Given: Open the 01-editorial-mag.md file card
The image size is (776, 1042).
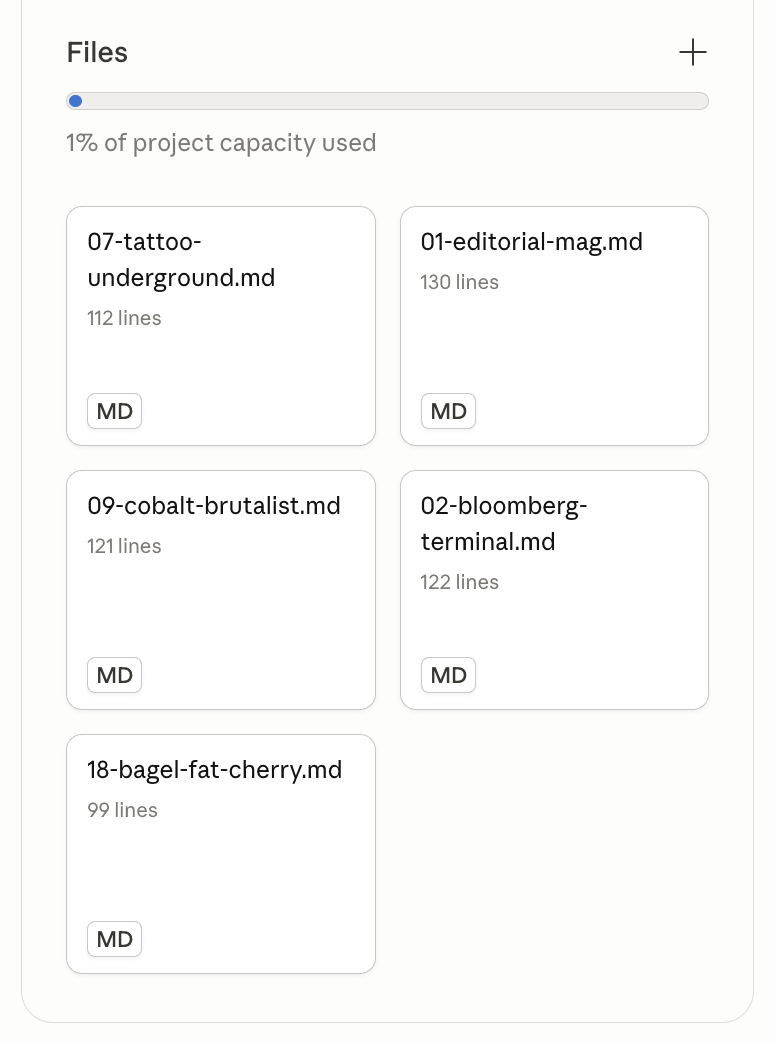Looking at the screenshot, I should click(x=555, y=326).
